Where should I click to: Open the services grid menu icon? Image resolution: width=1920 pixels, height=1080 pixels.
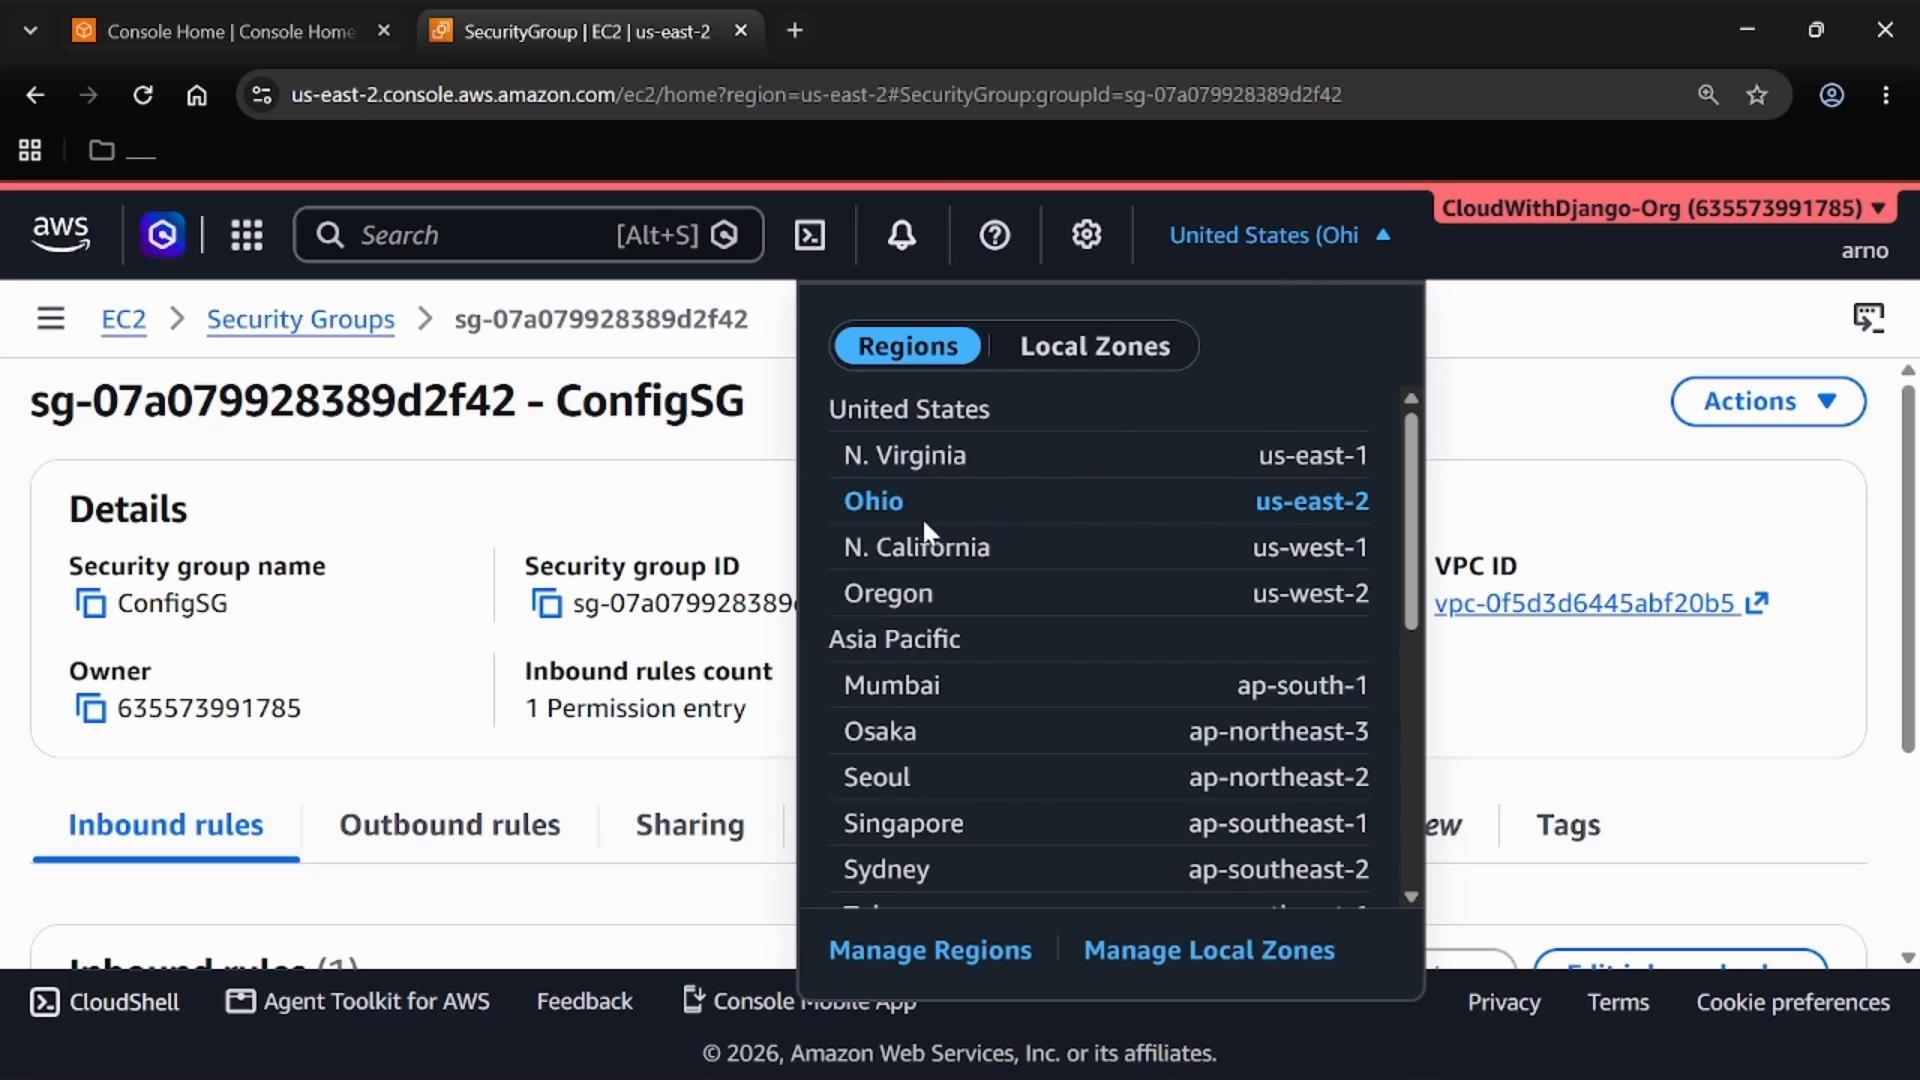246,235
